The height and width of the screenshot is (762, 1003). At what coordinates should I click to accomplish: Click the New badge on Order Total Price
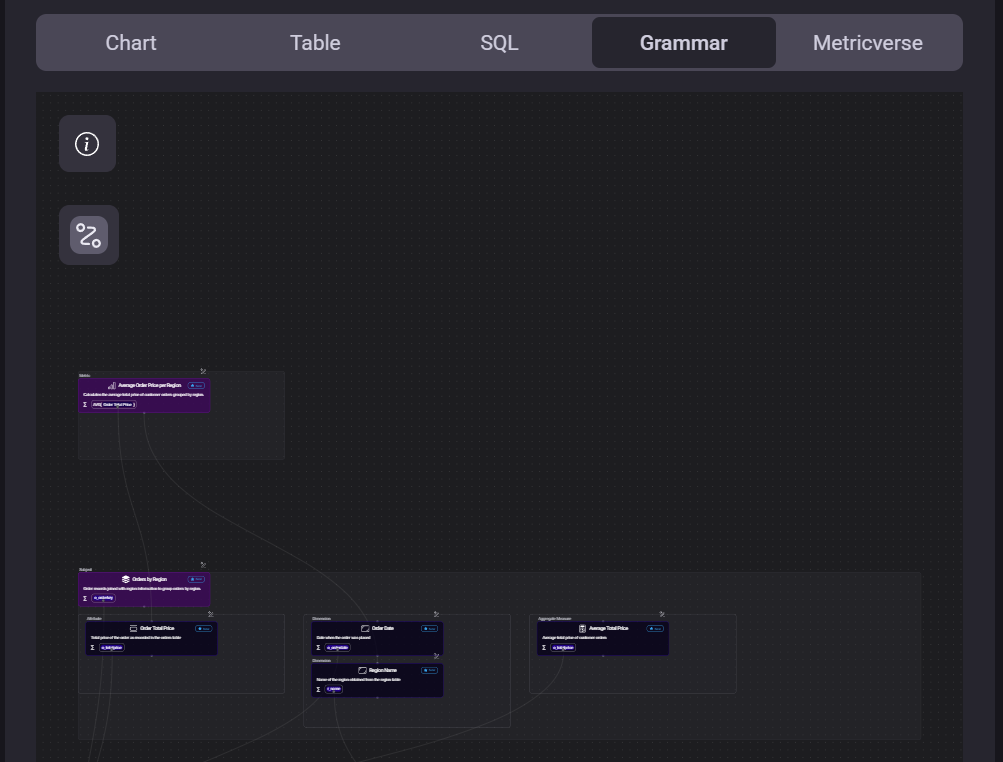click(204, 629)
